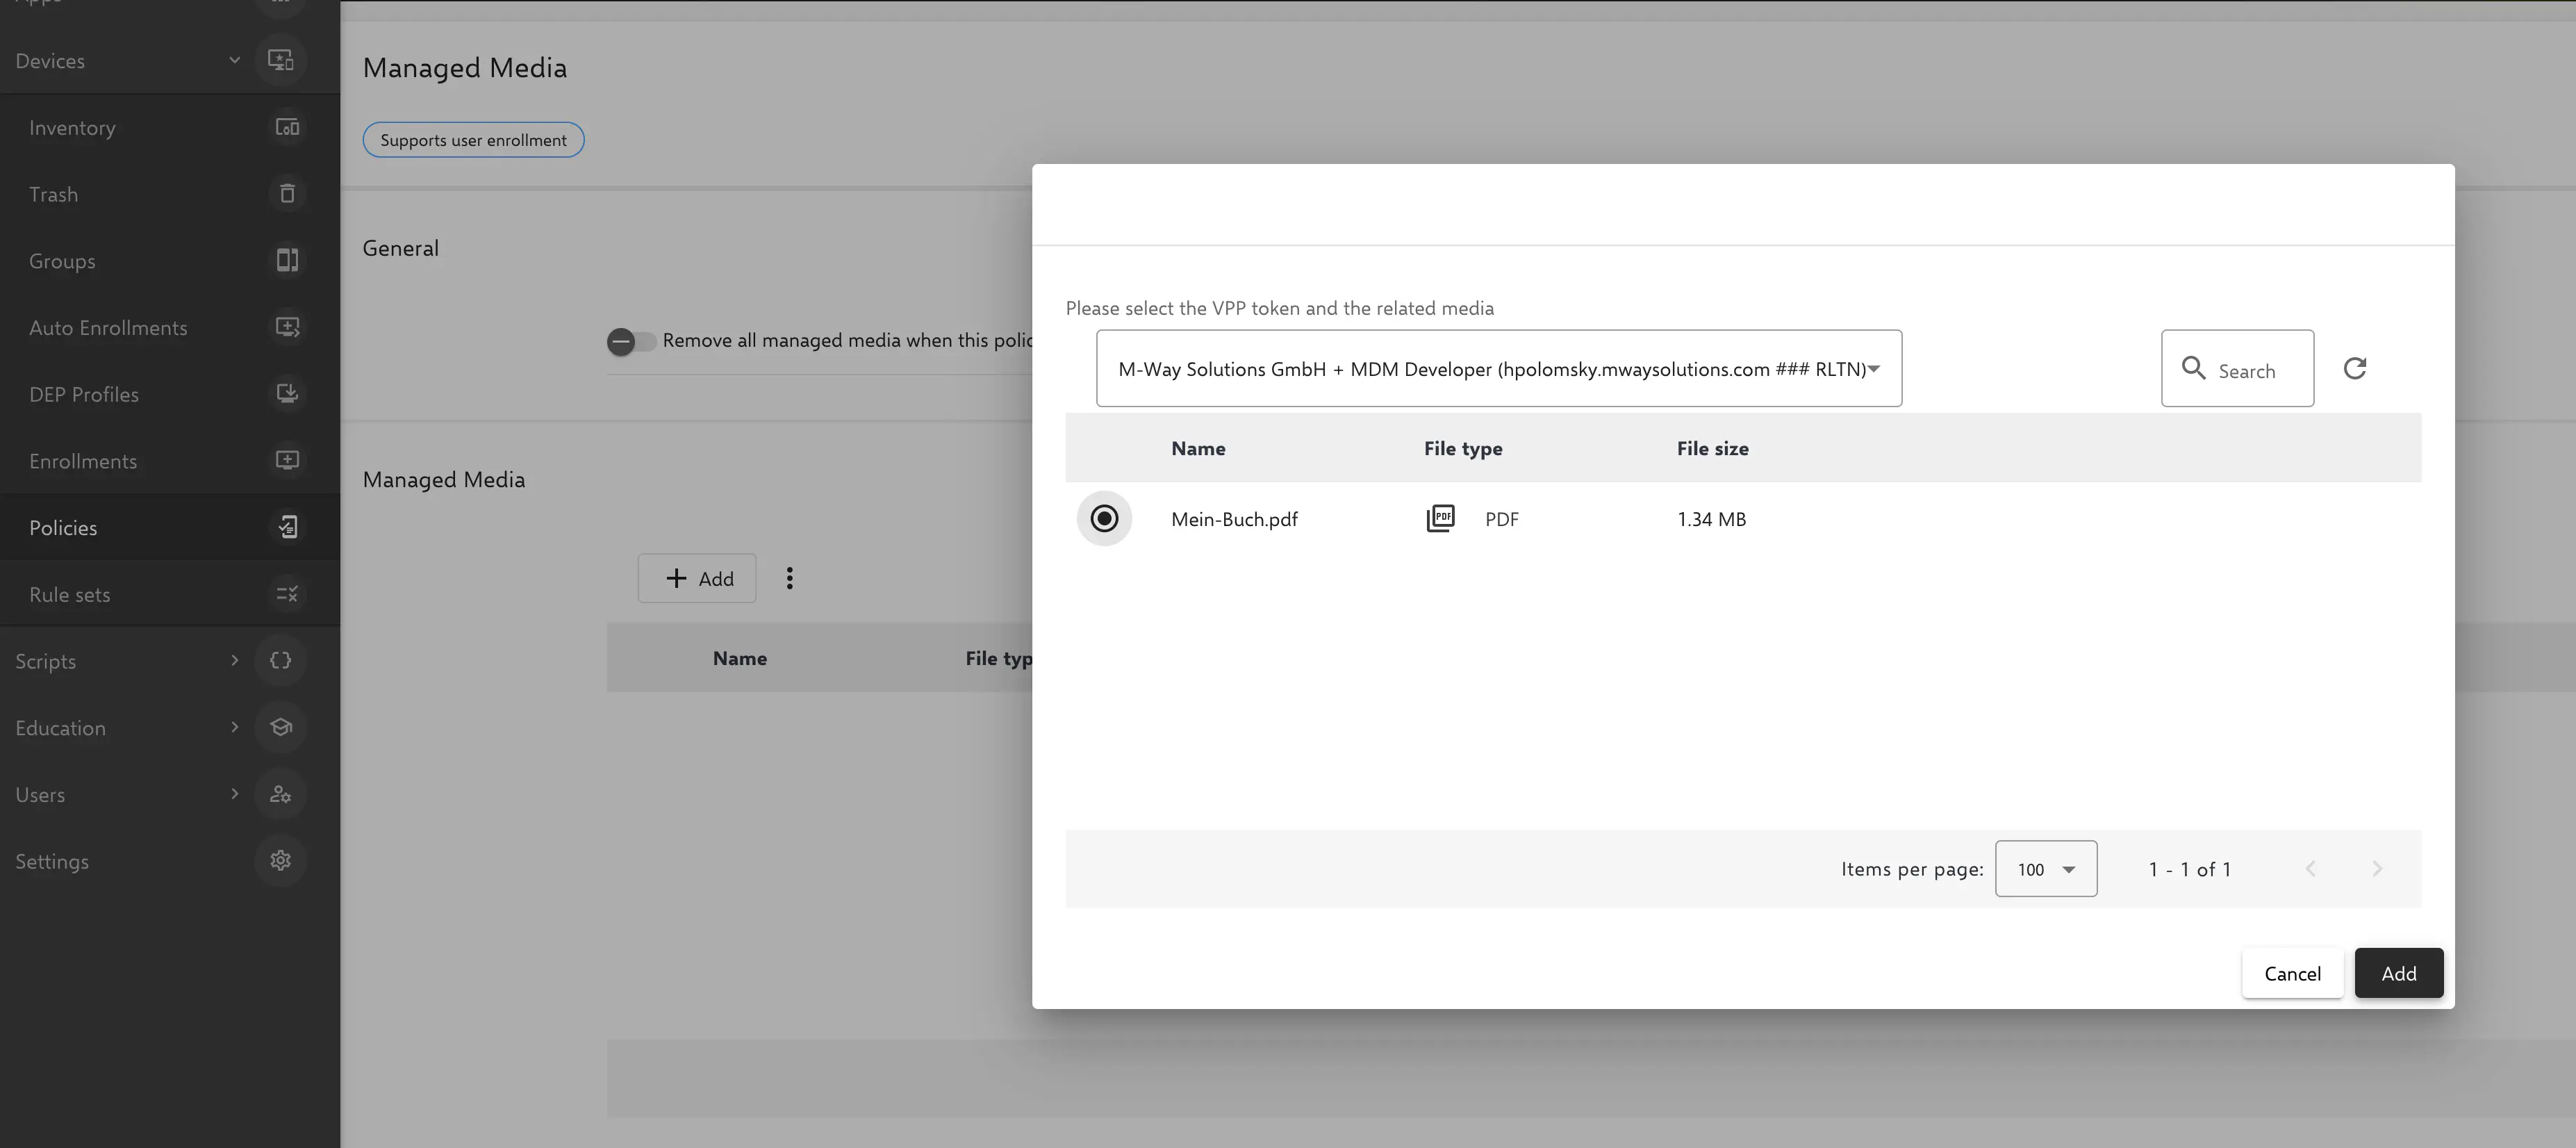Click the refresh icon beside Search
The height and width of the screenshot is (1148, 2576).
pos(2354,368)
